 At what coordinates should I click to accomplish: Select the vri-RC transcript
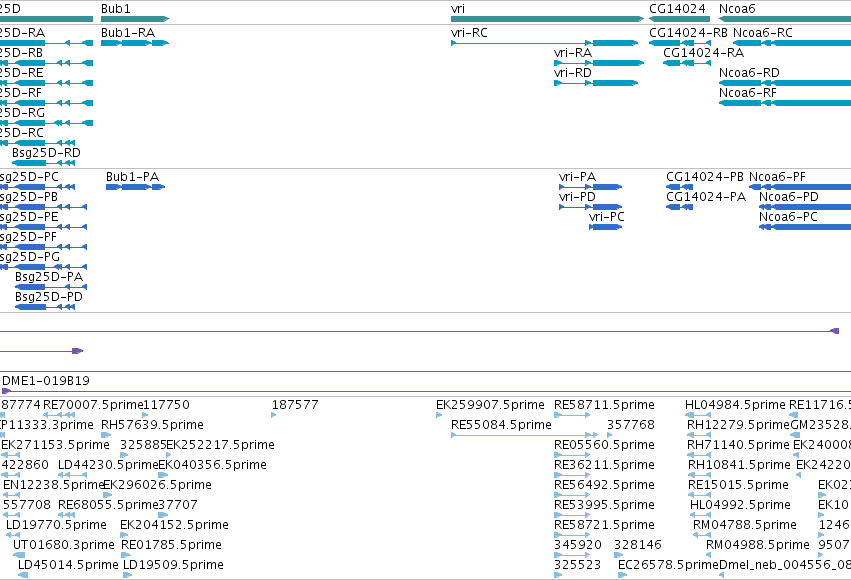click(x=544, y=43)
